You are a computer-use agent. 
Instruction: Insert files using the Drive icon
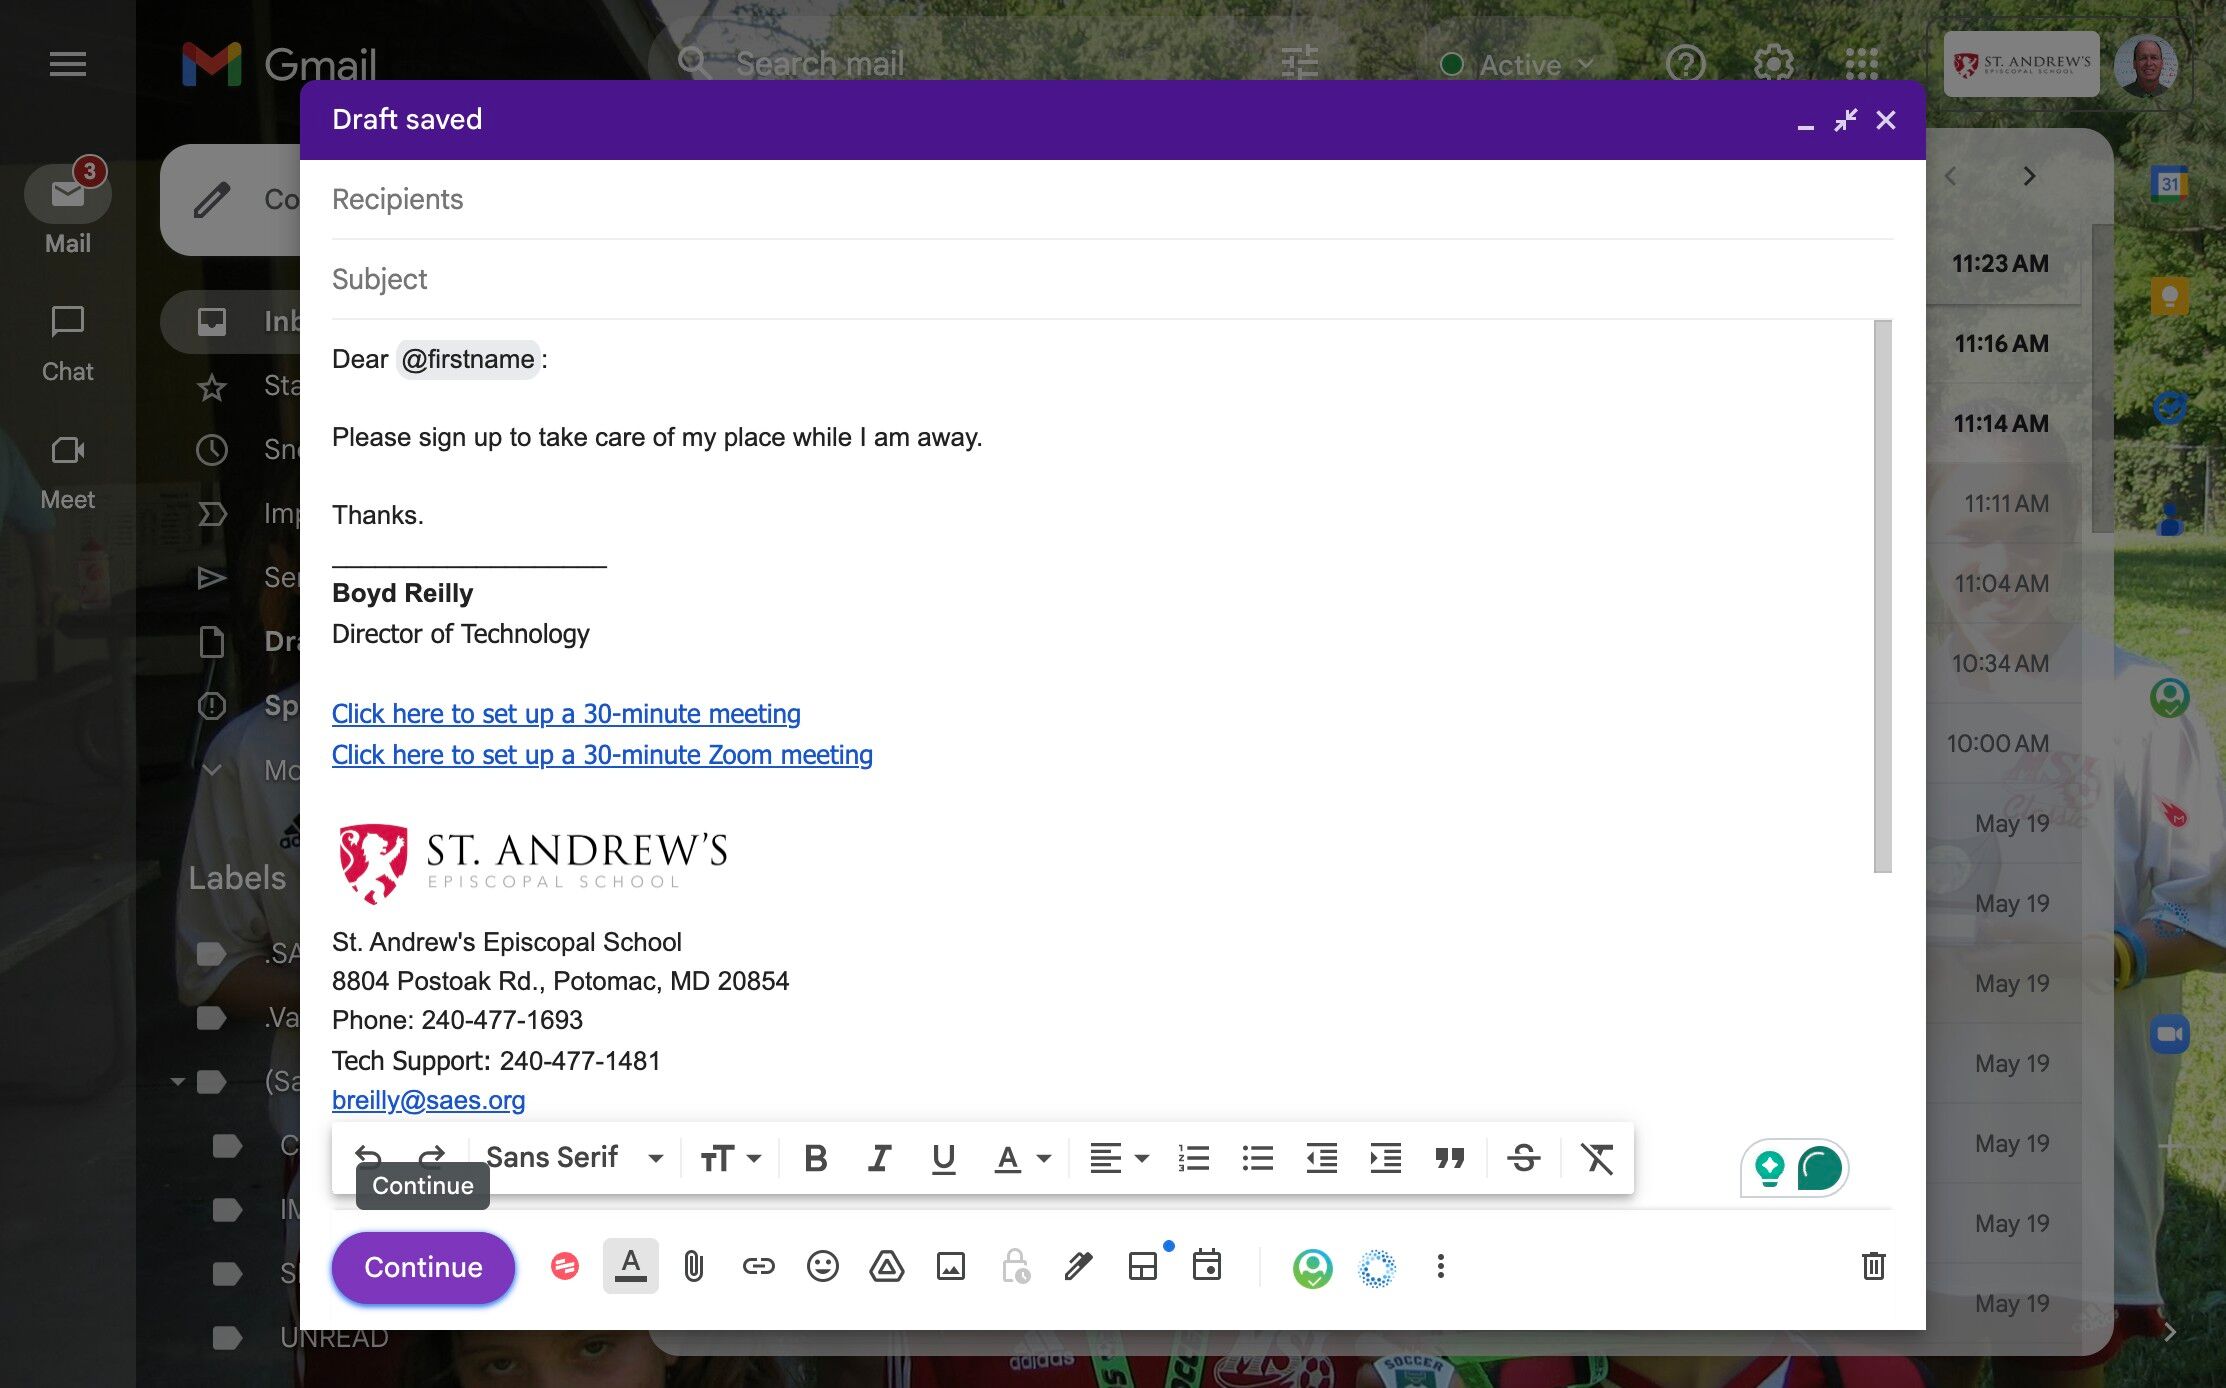tap(886, 1267)
